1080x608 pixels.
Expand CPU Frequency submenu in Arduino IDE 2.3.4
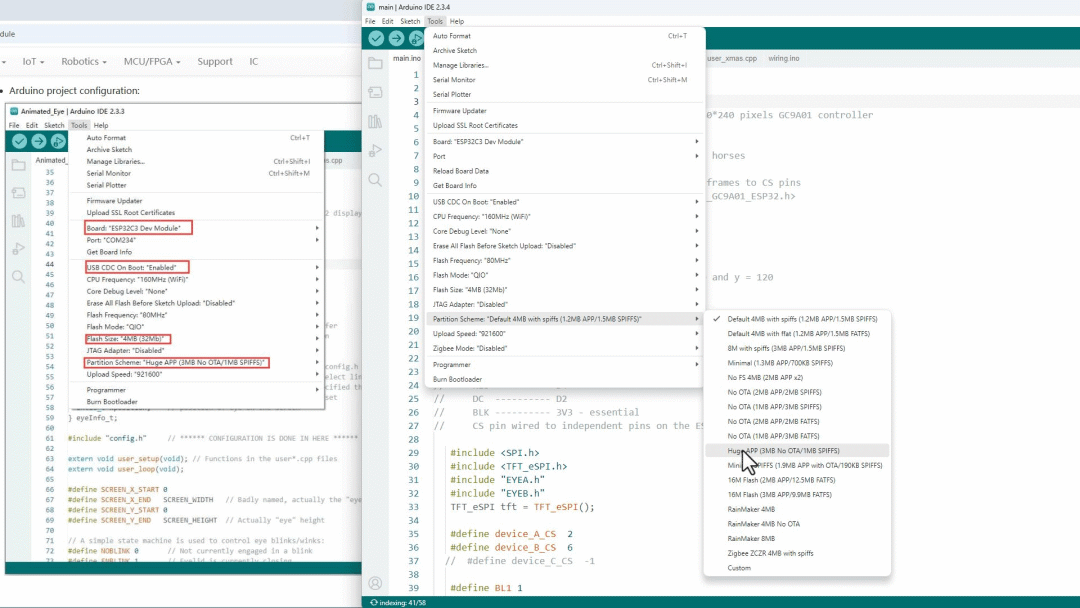tap(565, 216)
